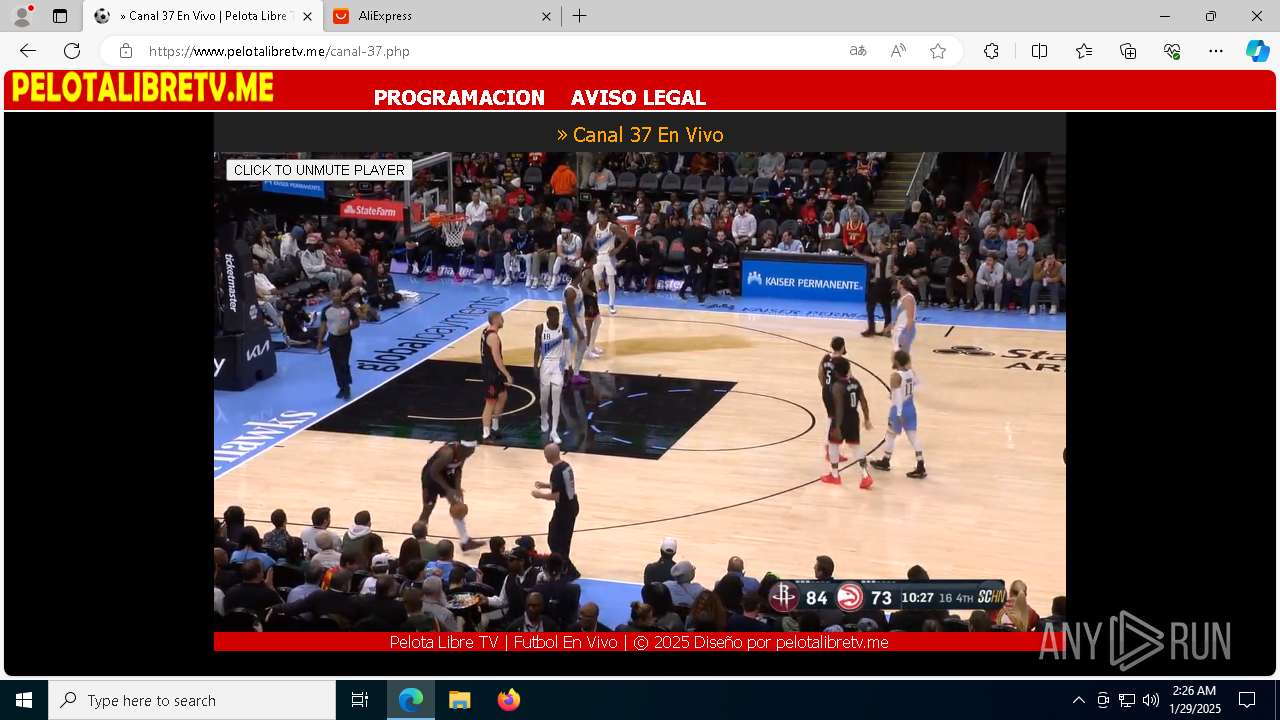This screenshot has width=1280, height=720.
Task: Restore down the browser window
Action: 1211,16
